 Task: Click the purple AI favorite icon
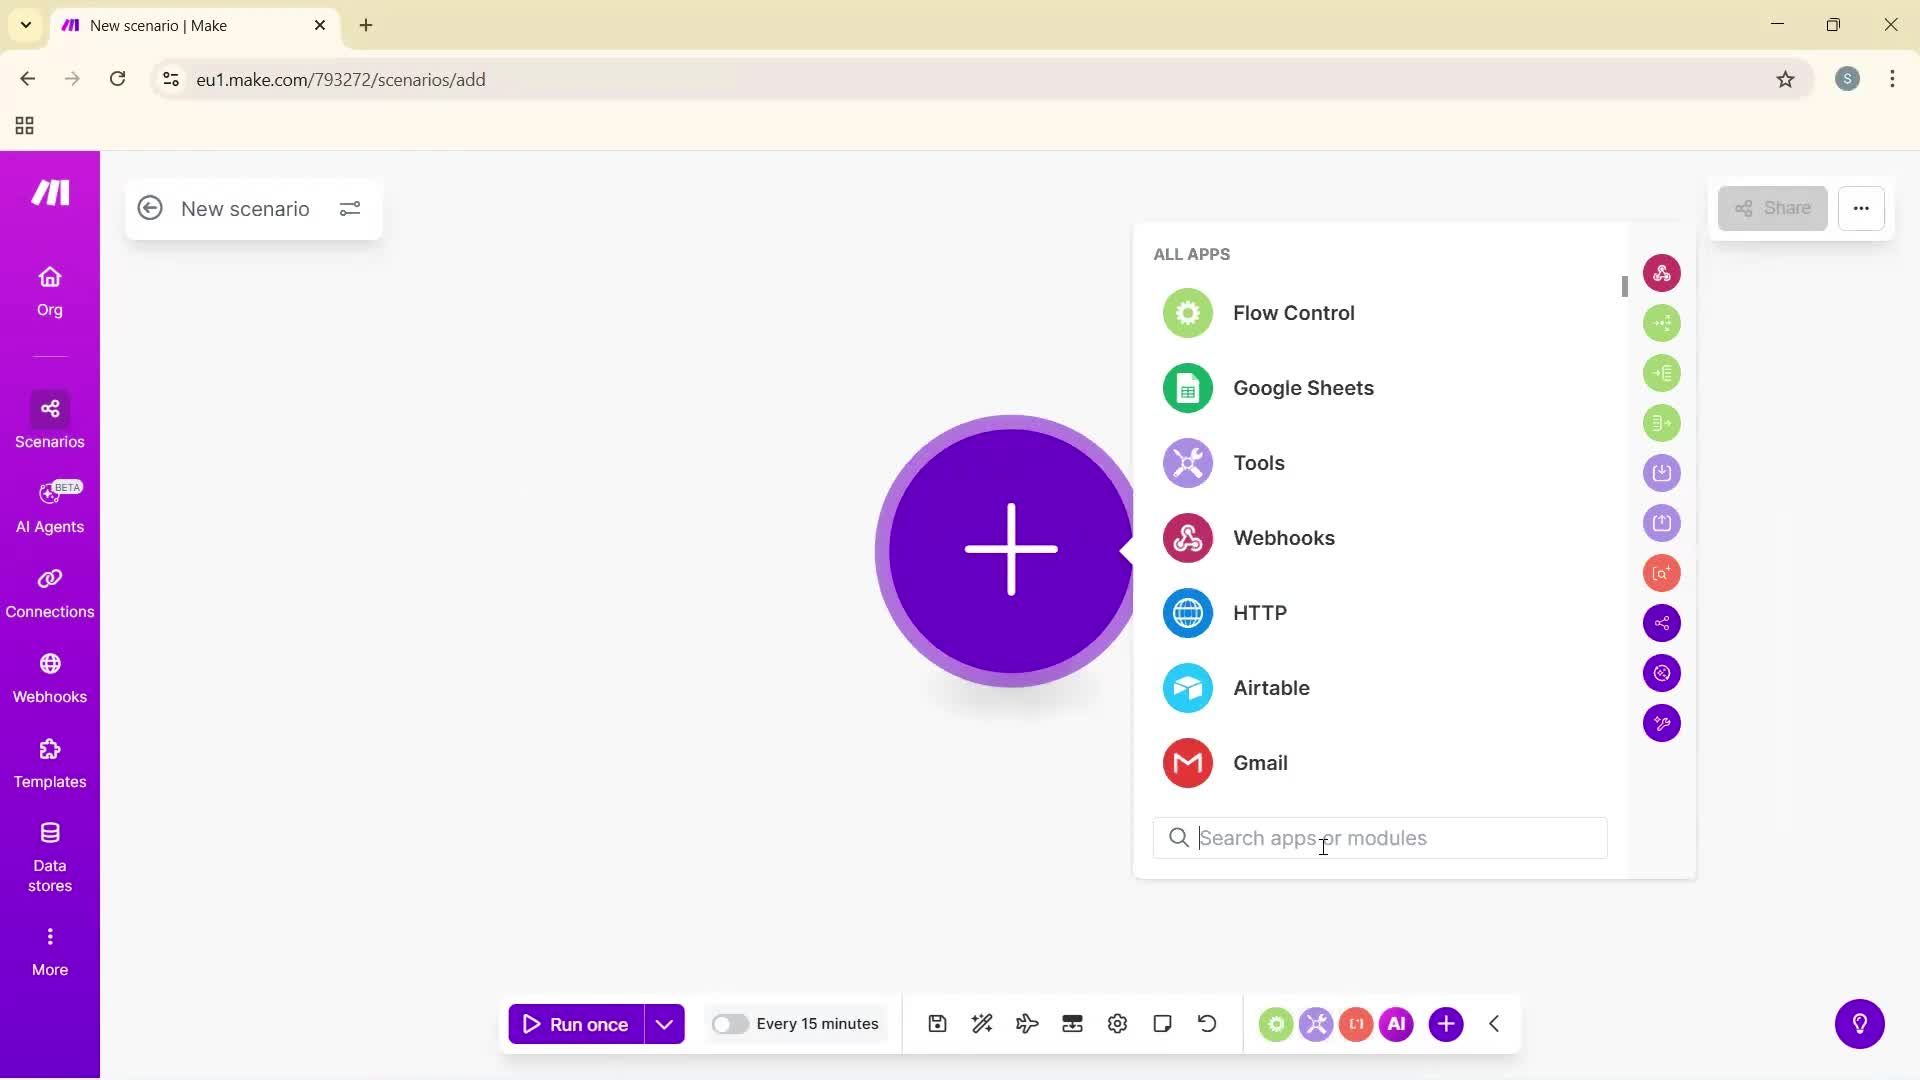1396,1023
